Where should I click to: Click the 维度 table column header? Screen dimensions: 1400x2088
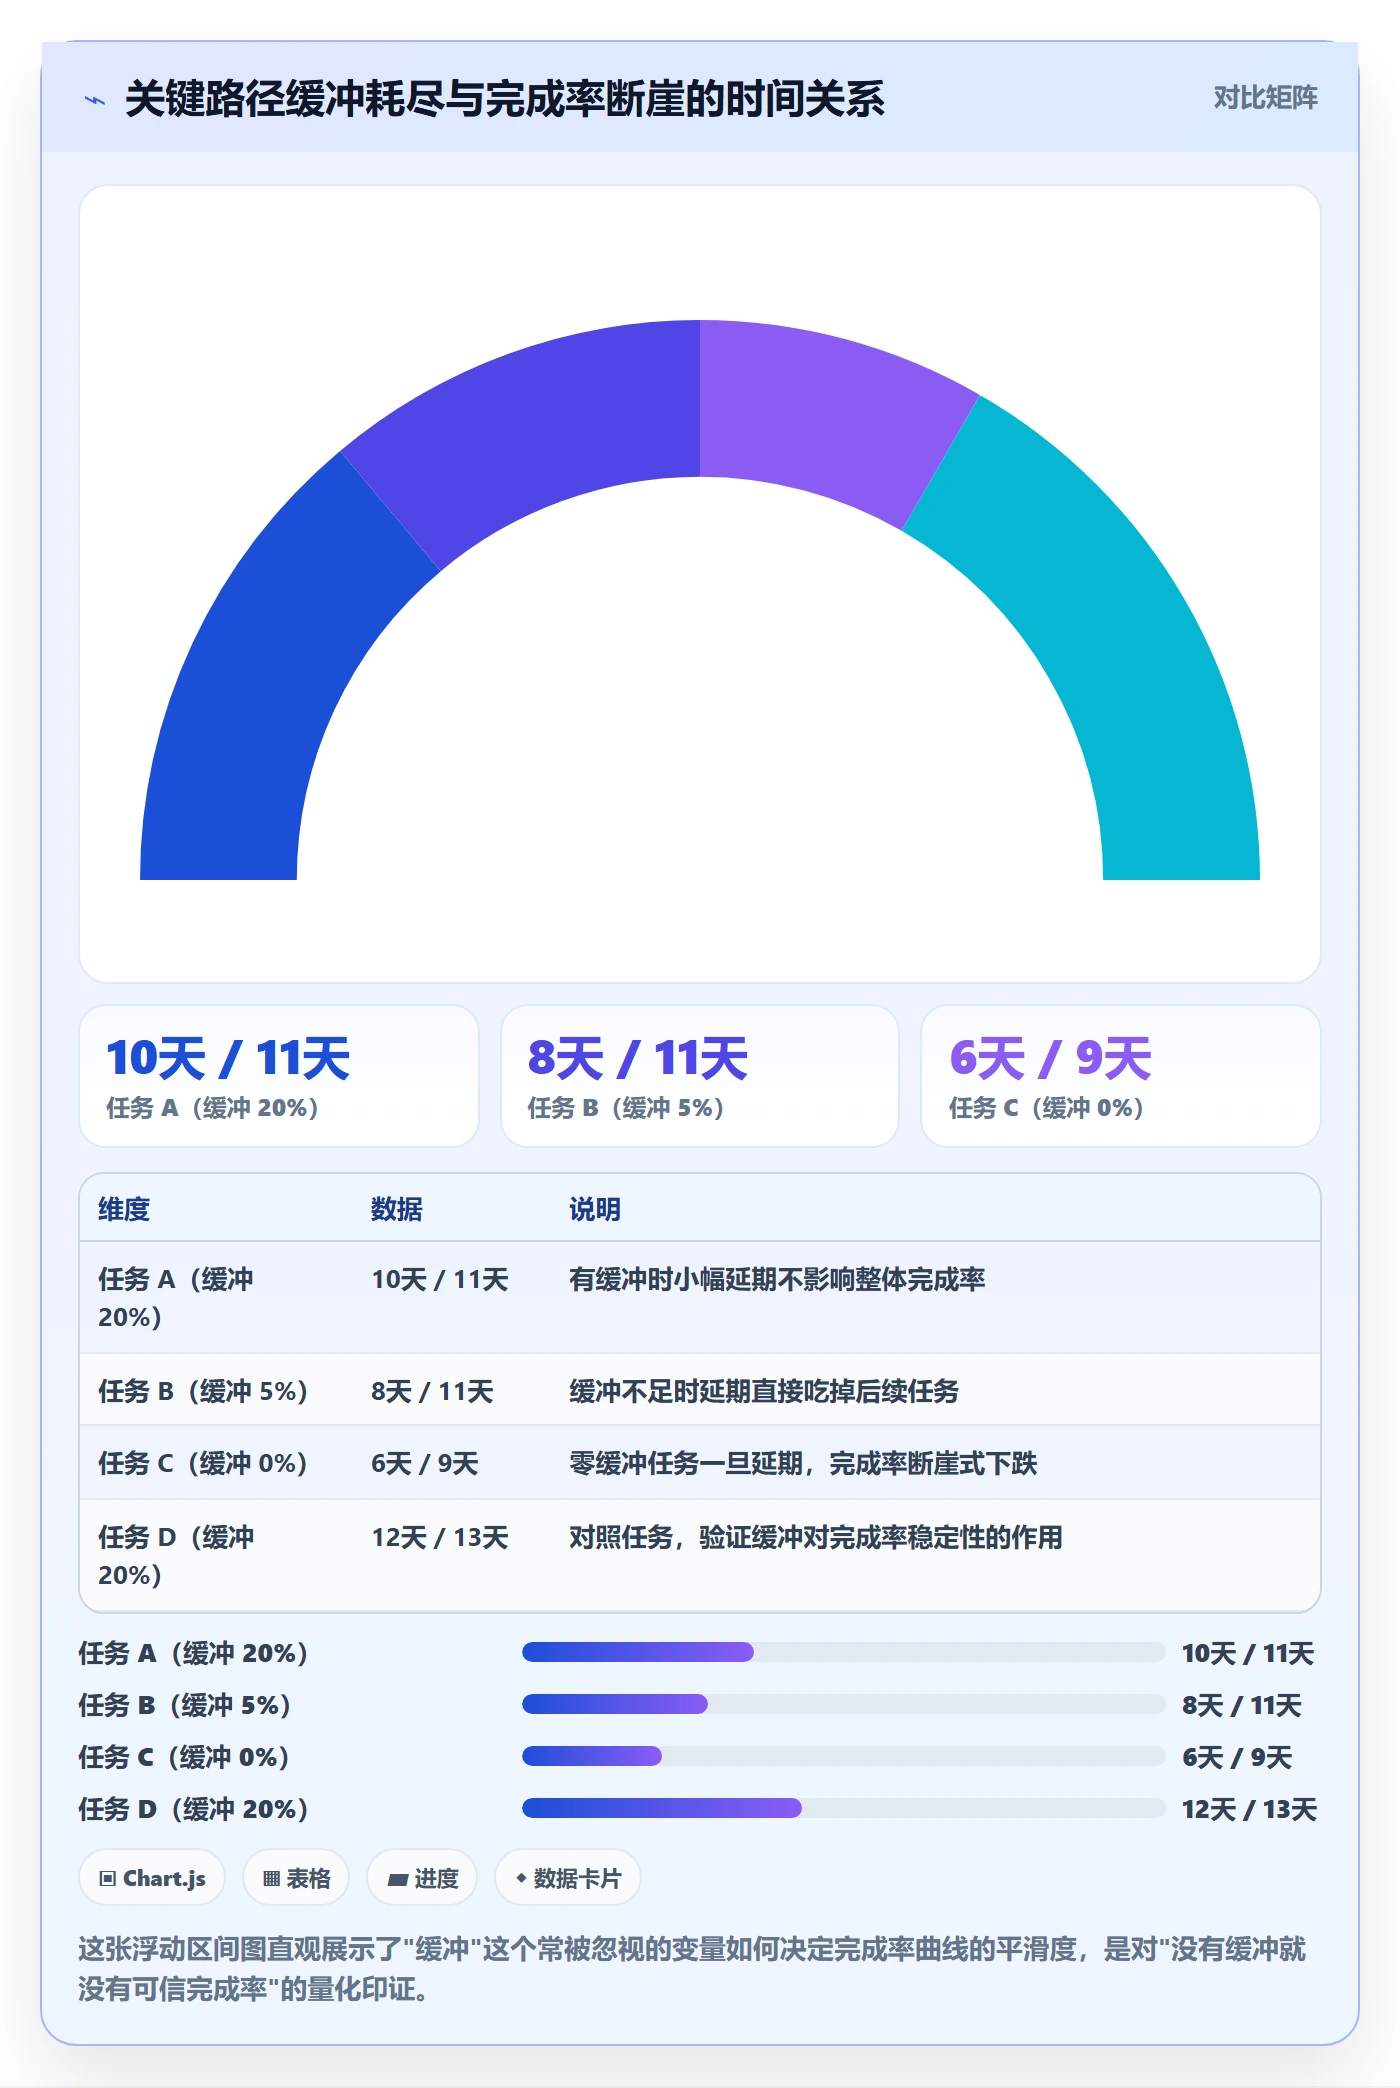(x=124, y=1209)
